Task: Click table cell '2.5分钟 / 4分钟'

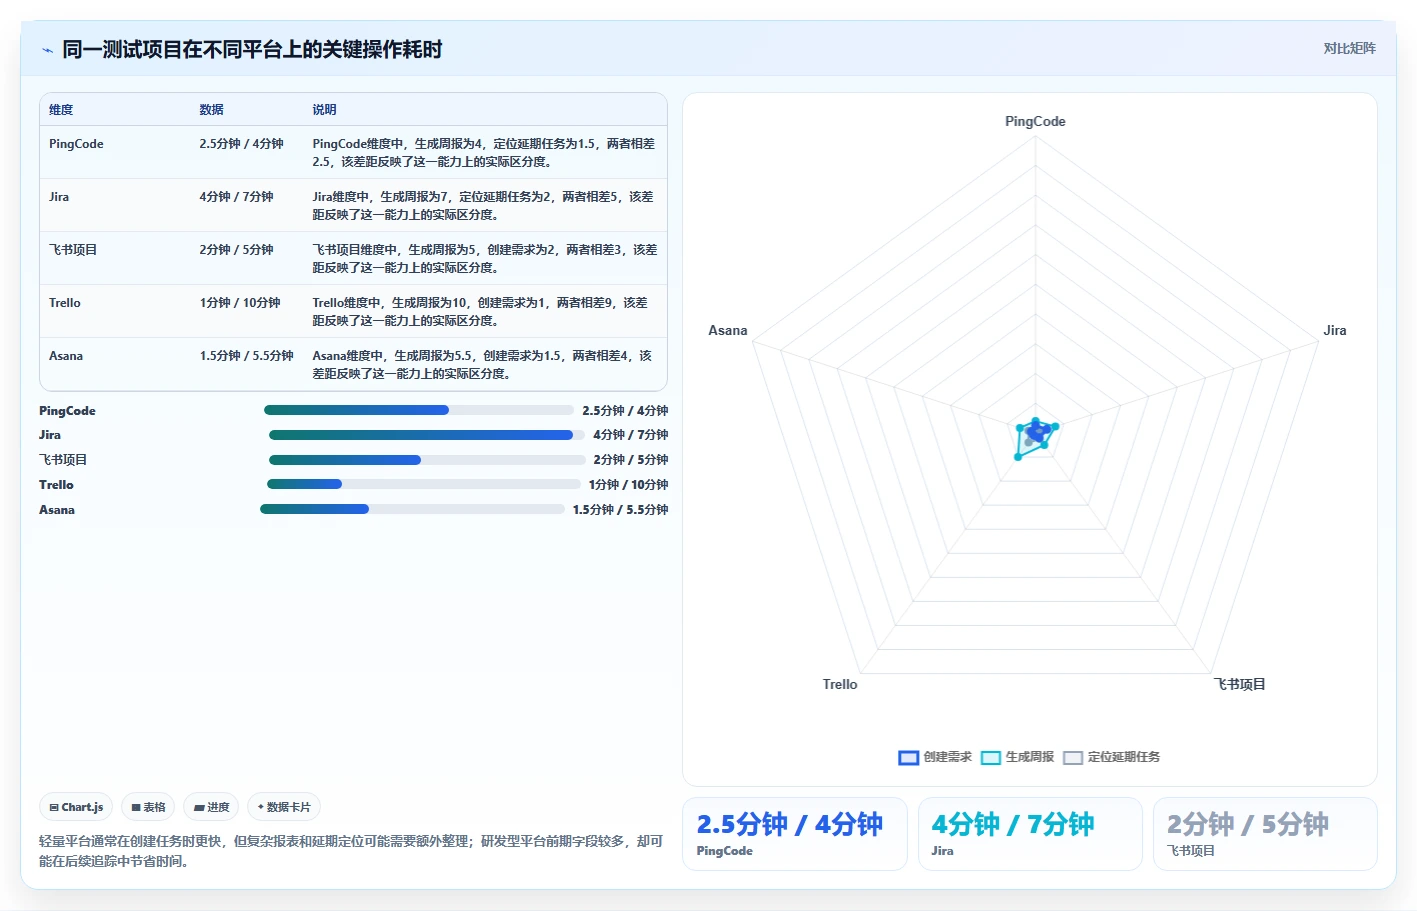Action: [x=241, y=144]
